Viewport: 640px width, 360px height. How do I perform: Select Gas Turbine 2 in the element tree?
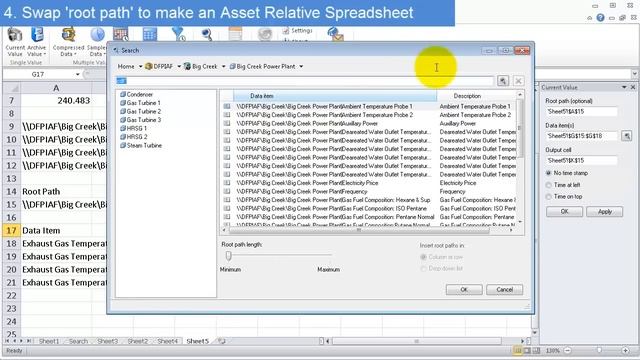pos(143,111)
